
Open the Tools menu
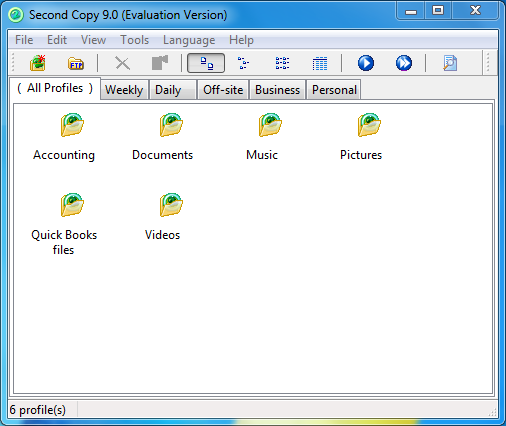pyautogui.click(x=134, y=40)
